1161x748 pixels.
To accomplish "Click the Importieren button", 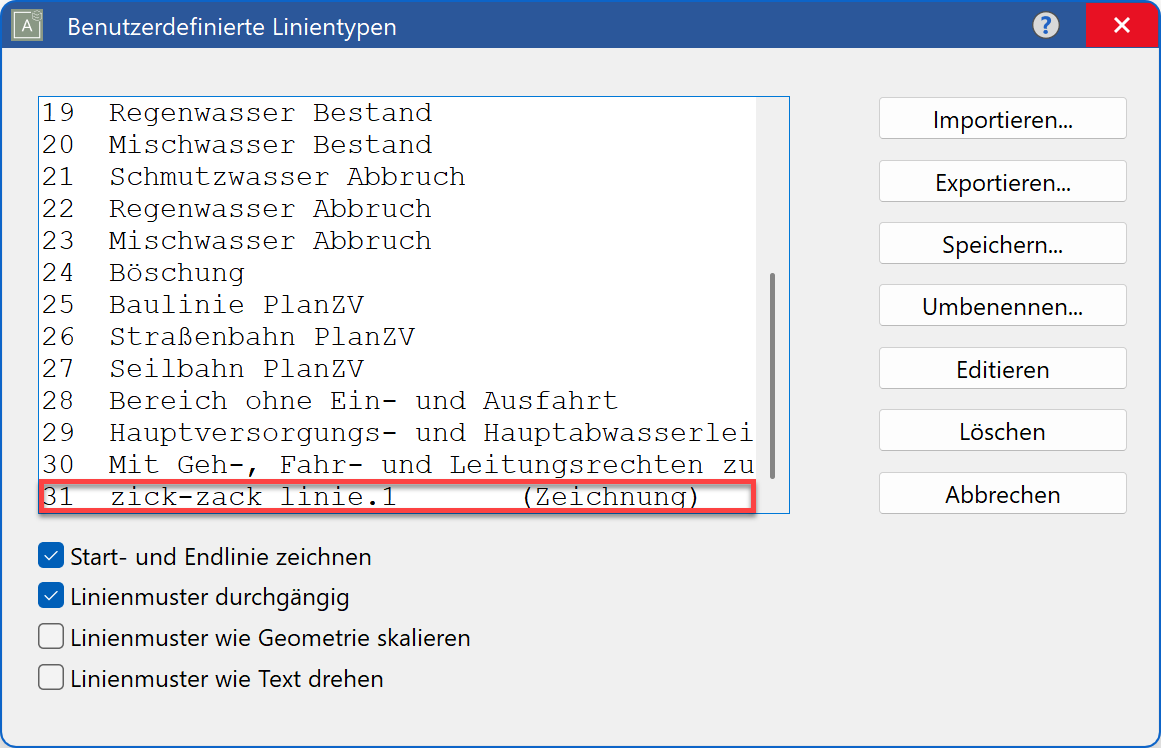I will click(1001, 118).
